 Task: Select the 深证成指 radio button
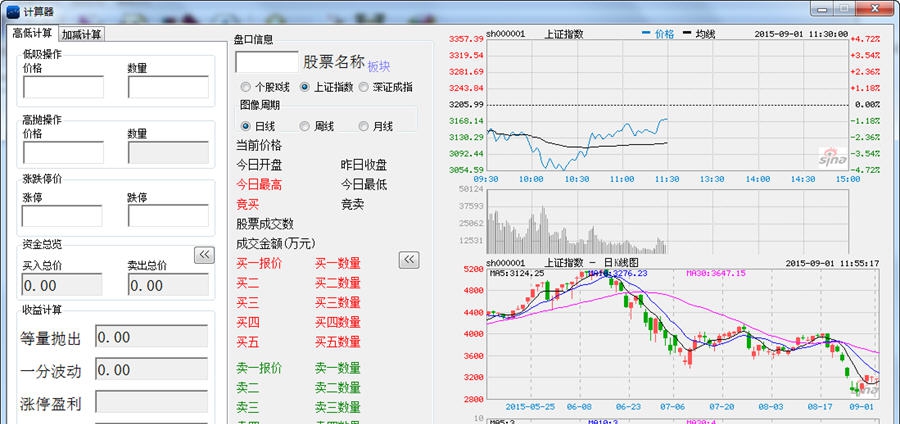click(x=386, y=87)
